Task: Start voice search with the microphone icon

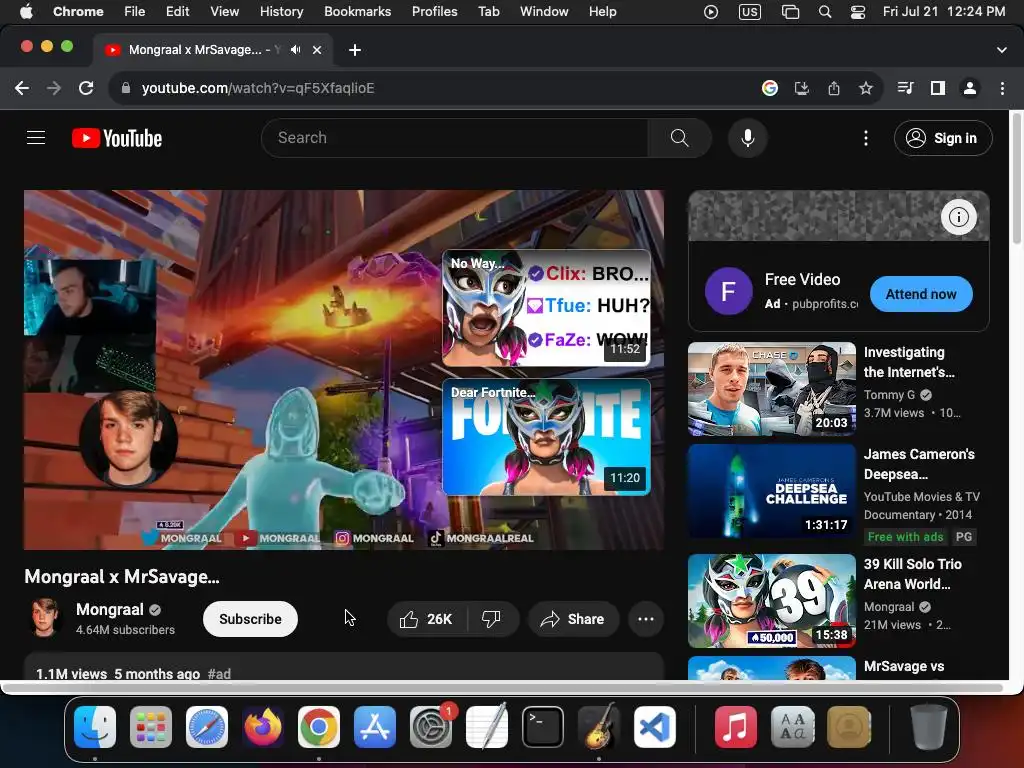Action: (748, 138)
